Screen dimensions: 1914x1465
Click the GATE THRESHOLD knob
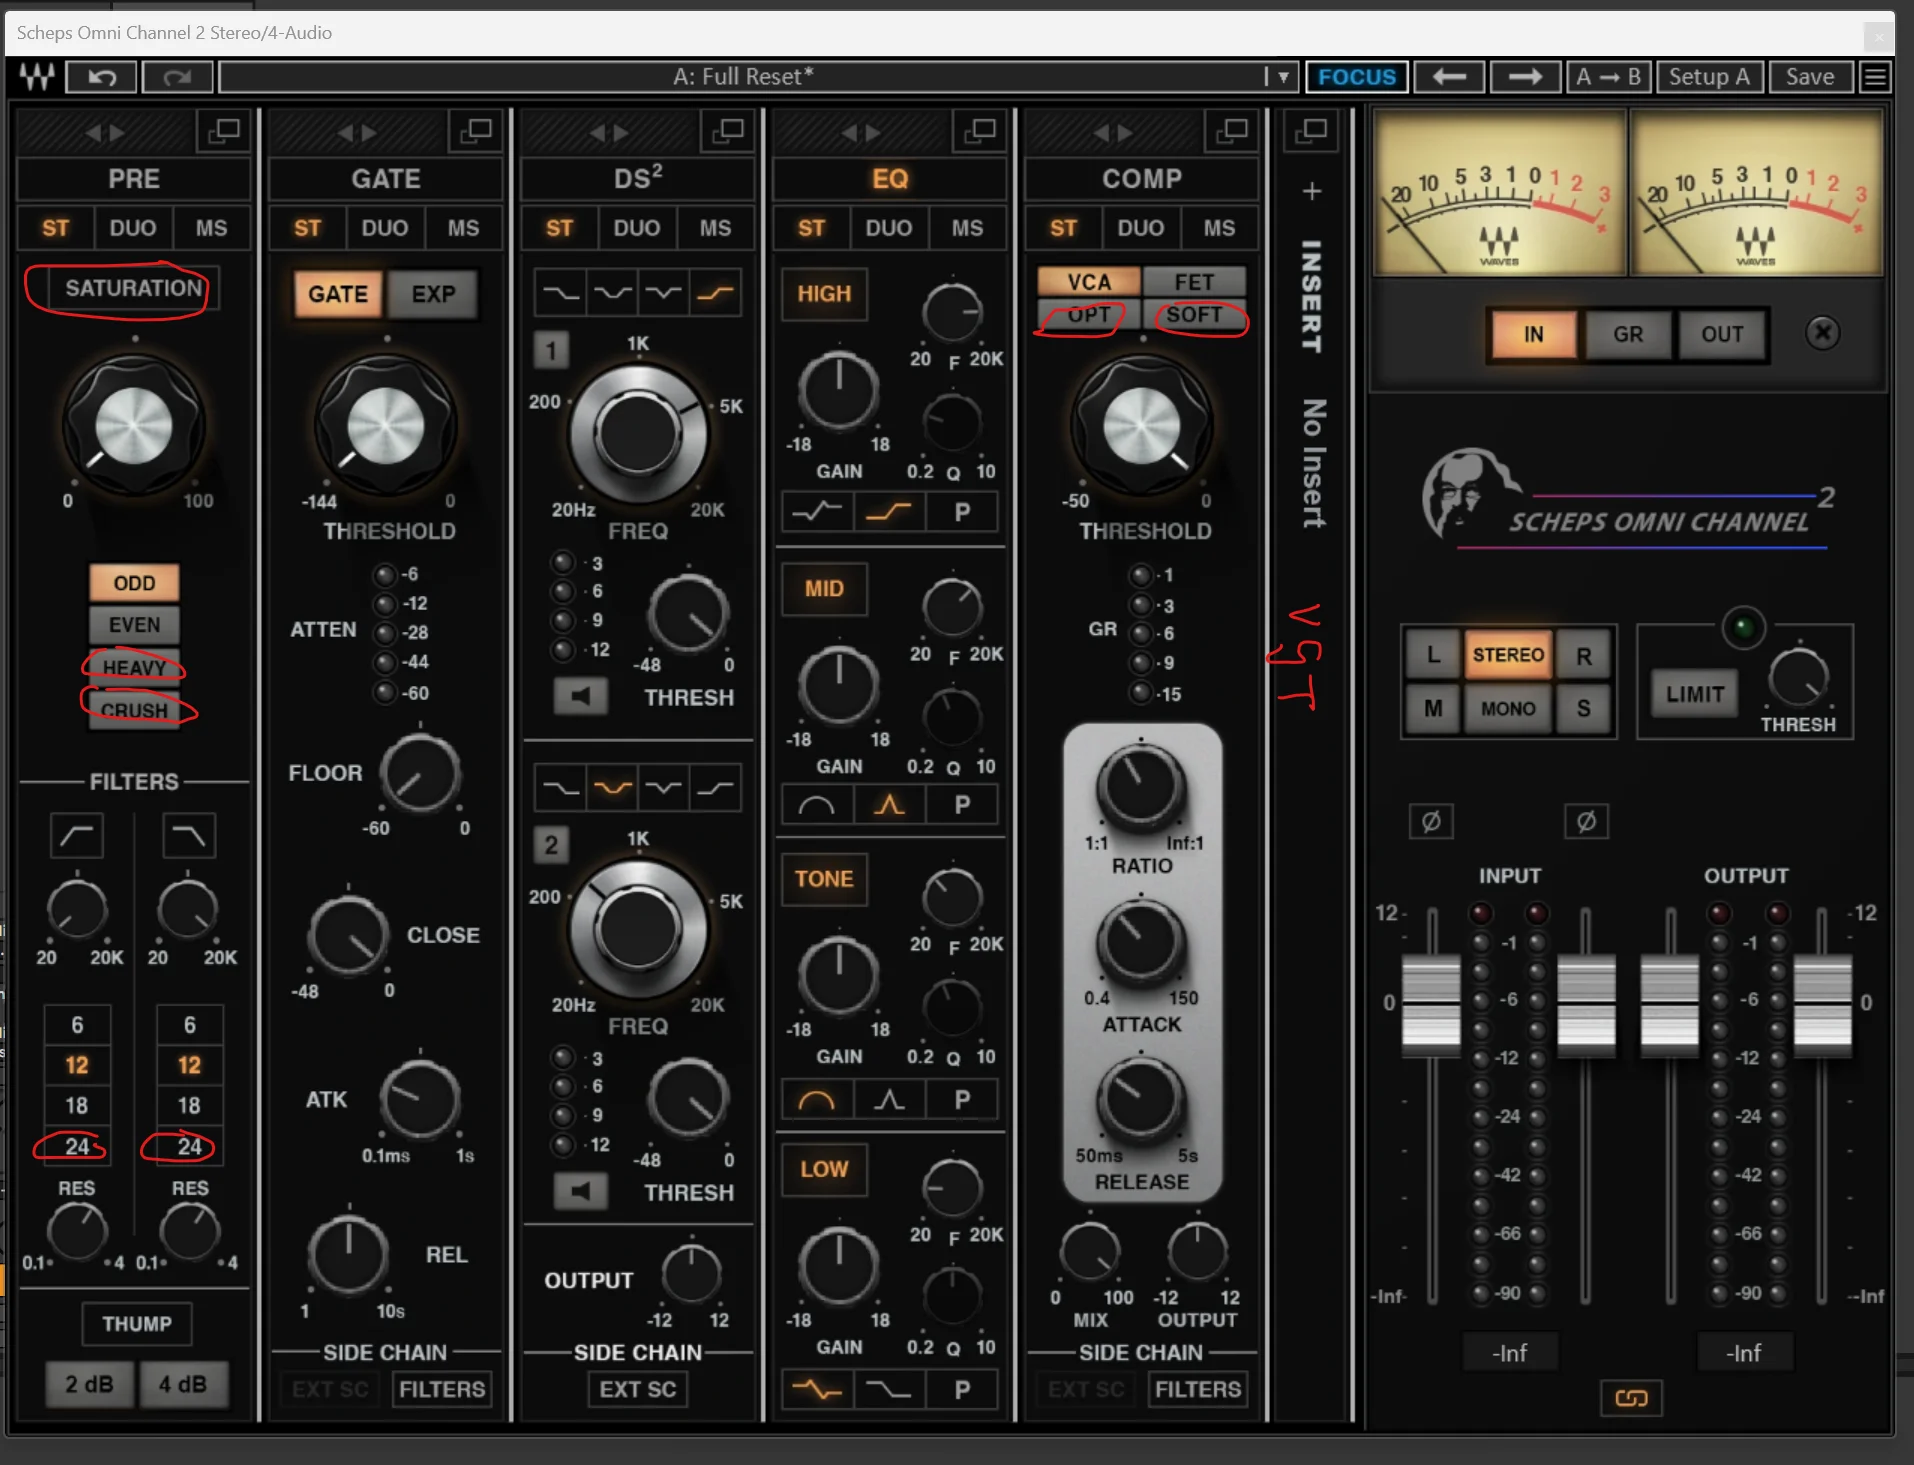click(385, 426)
